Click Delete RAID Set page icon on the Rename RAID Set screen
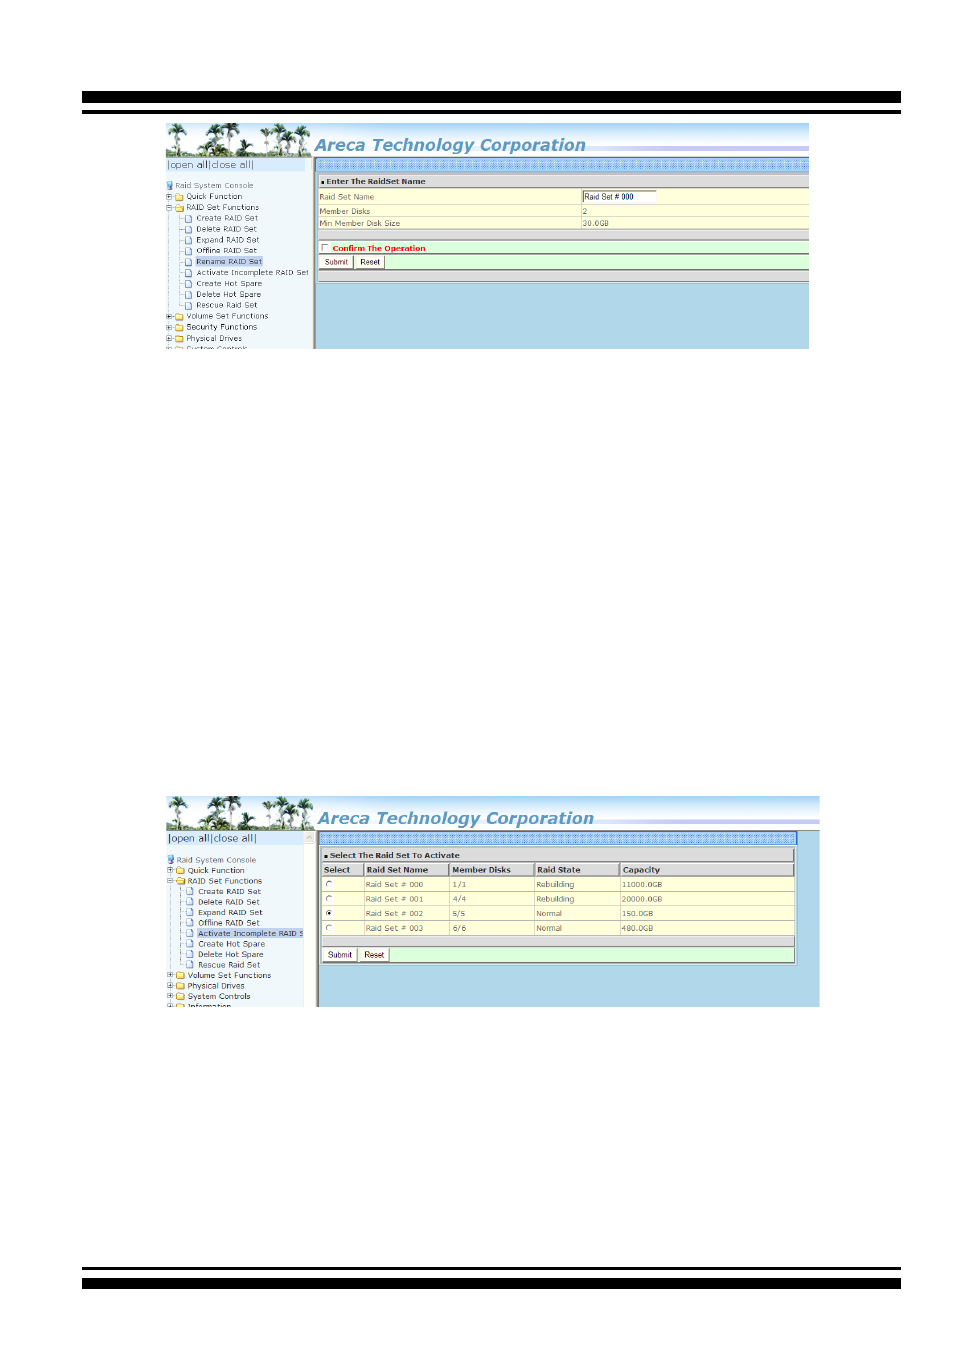Viewport: 954px width, 1354px height. coord(188,229)
